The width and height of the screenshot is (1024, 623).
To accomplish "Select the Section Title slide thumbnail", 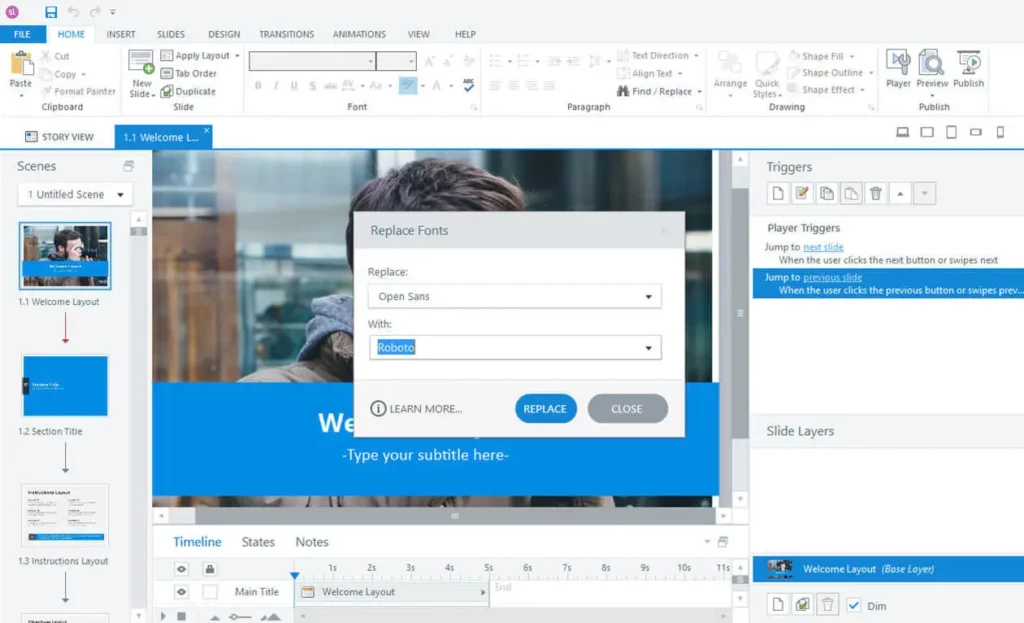I will [65, 386].
